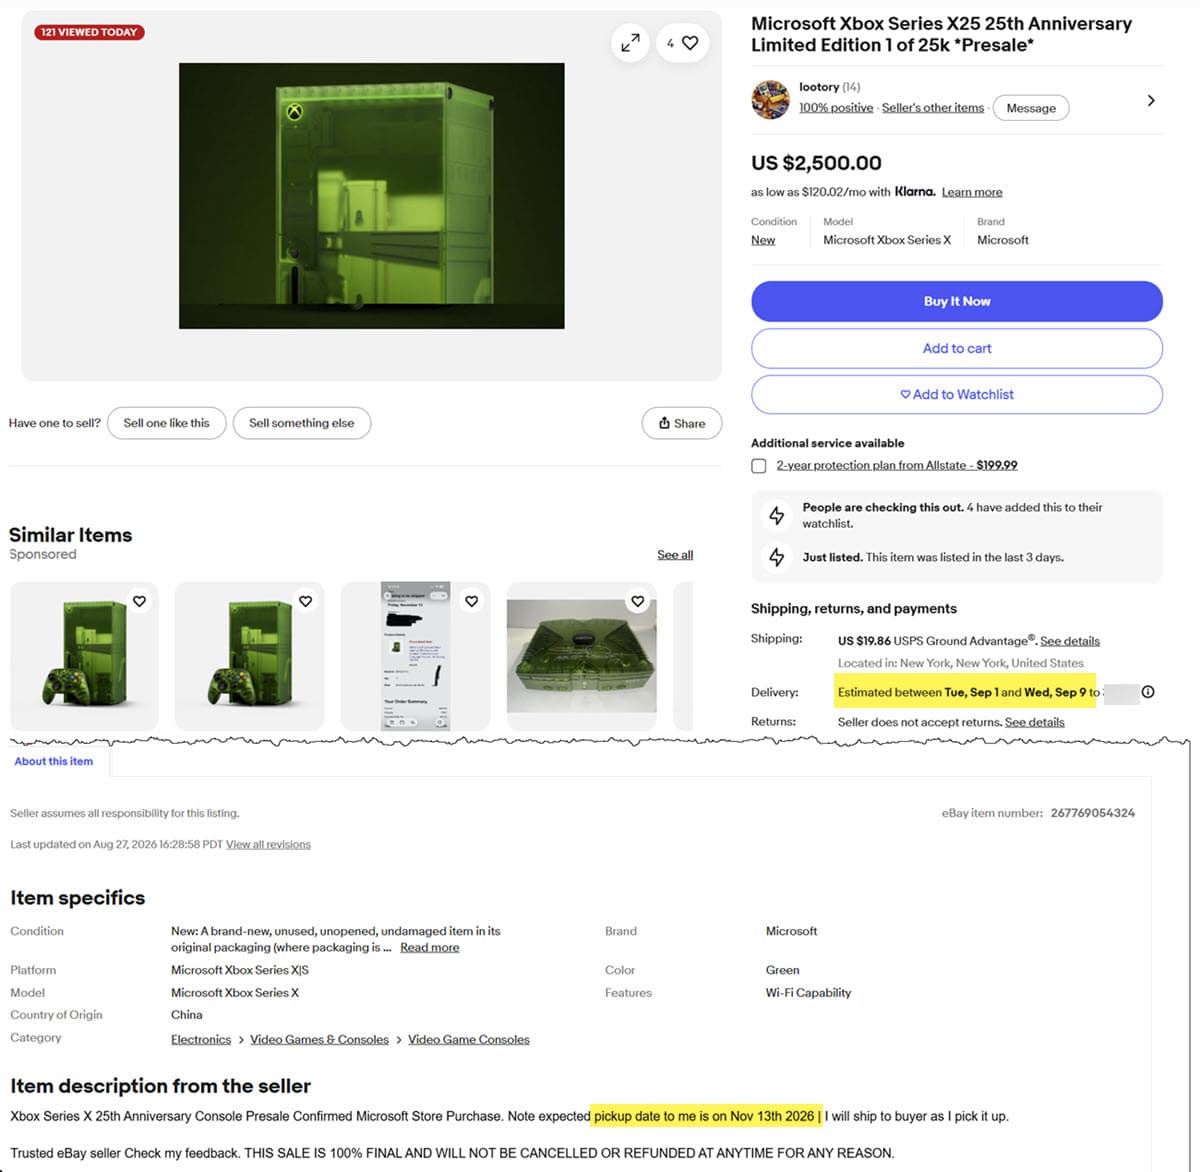1200x1172 pixels.
Task: Add listing to Watchlist
Action: (x=957, y=394)
